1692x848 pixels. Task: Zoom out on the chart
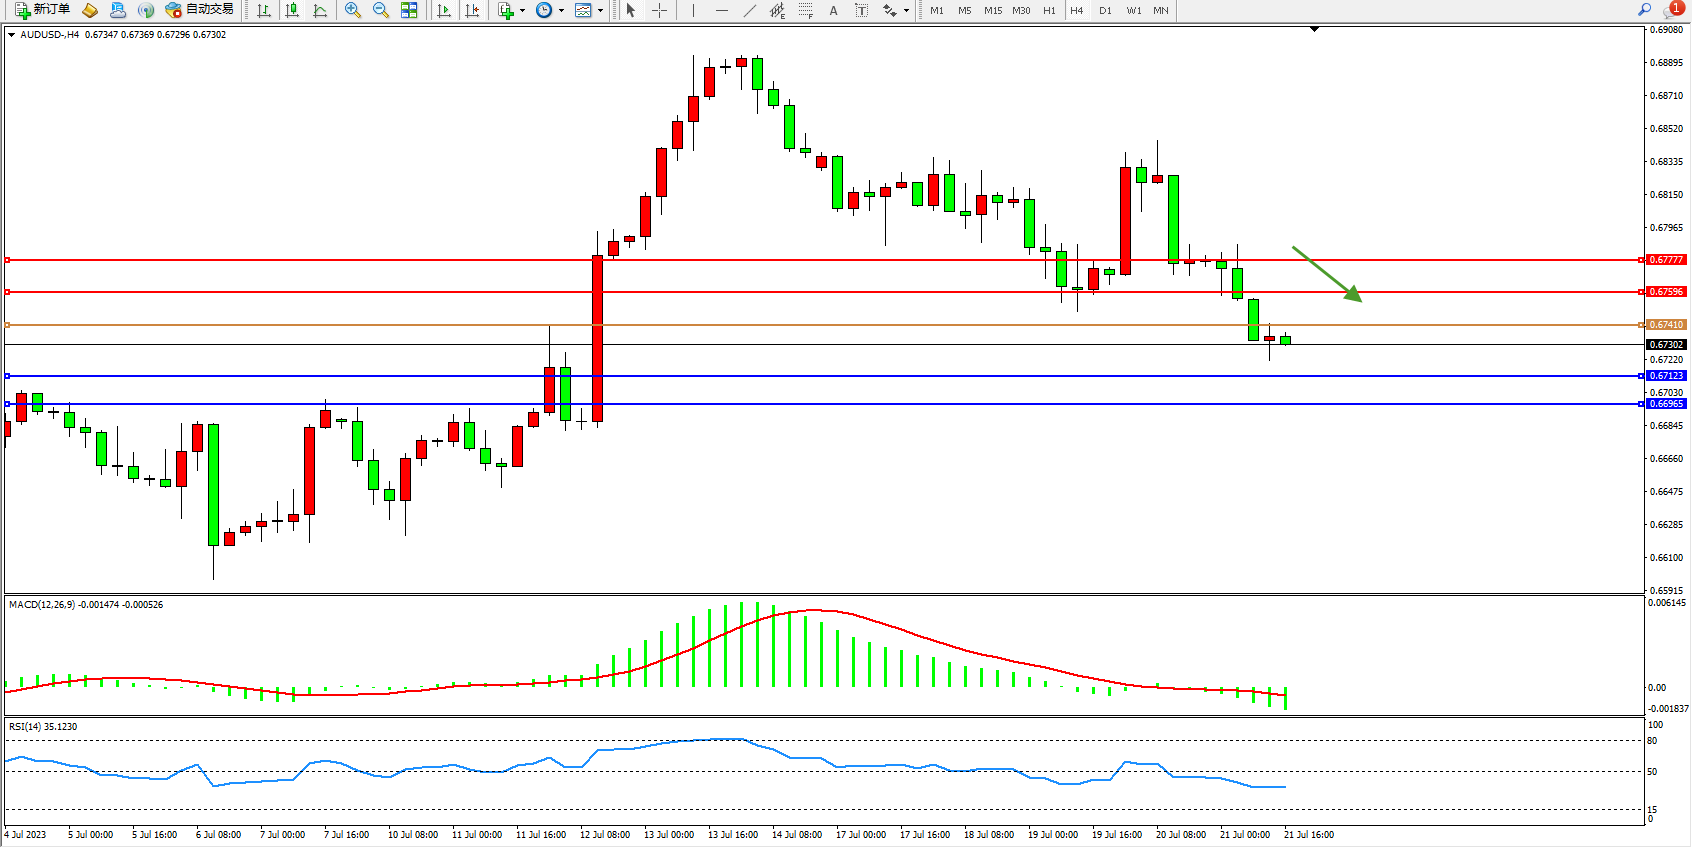coord(381,10)
